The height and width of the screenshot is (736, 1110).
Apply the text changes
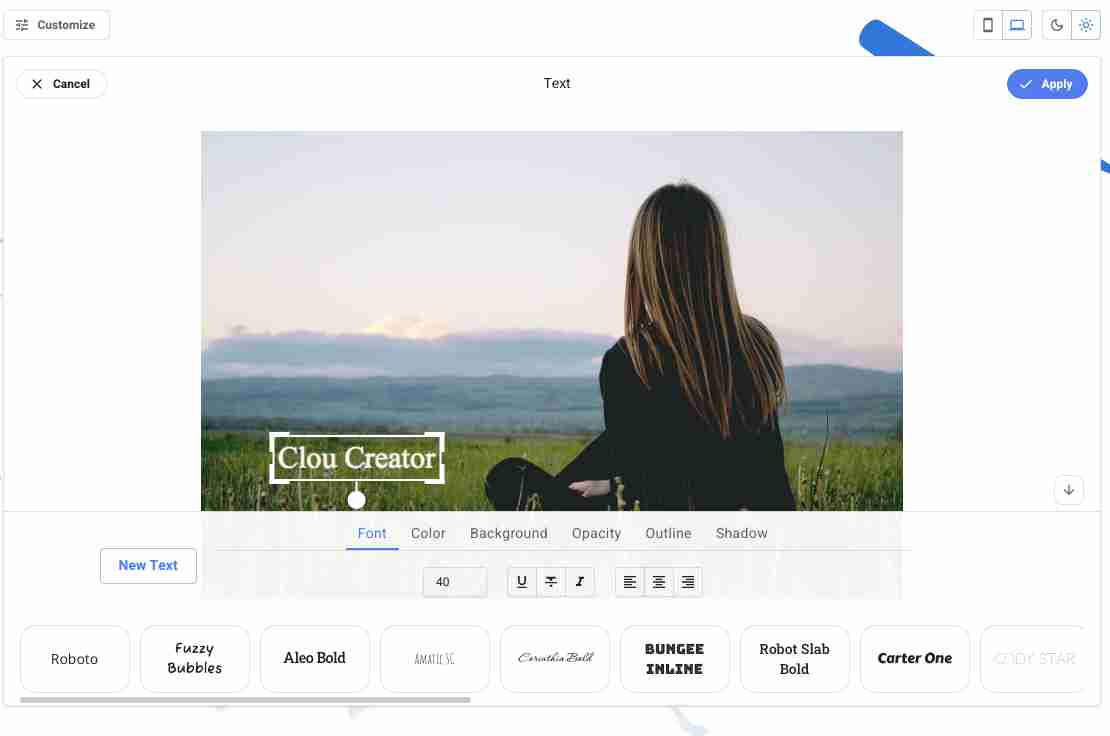tap(1047, 84)
